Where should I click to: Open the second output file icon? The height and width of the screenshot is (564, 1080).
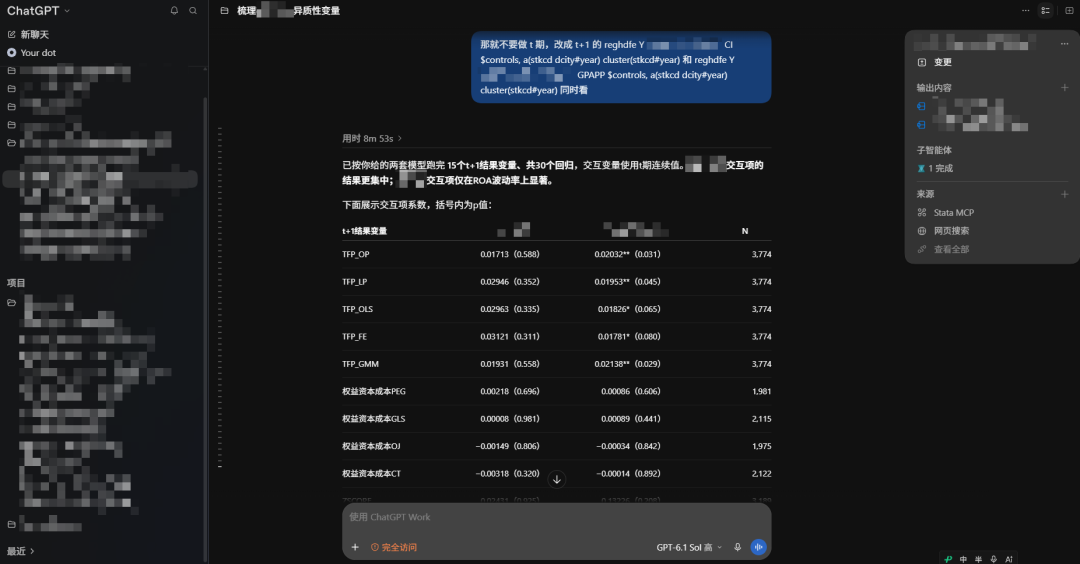pyautogui.click(x=921, y=125)
